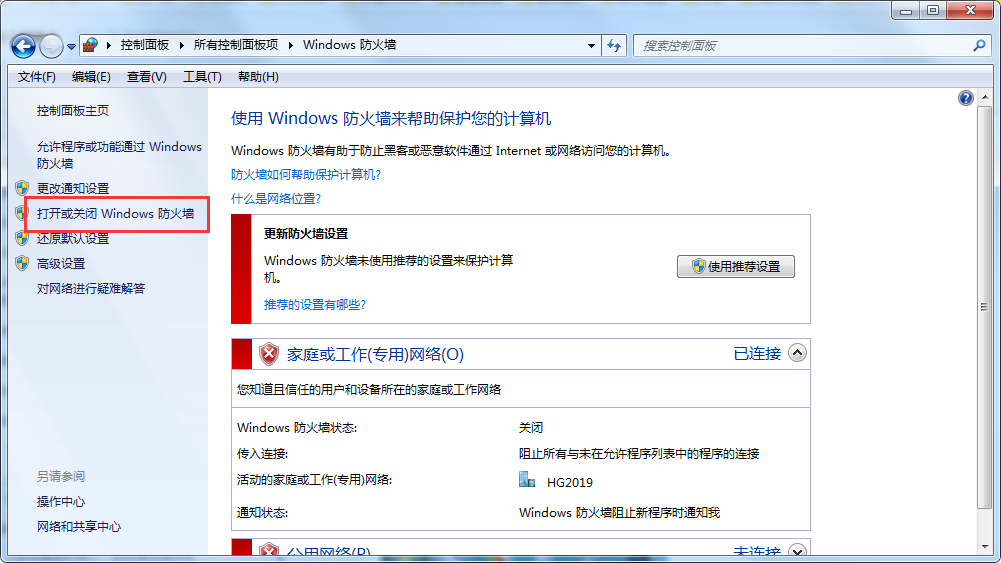The height and width of the screenshot is (563, 1001).
Task: Click the HG2019 network name
Action: 569,483
